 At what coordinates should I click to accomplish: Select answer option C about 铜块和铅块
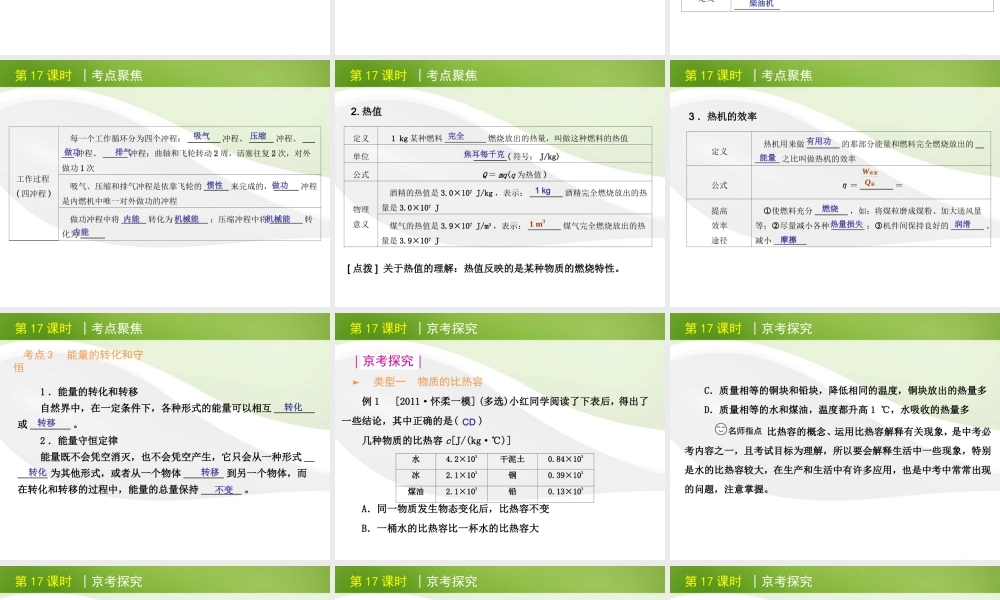pos(845,390)
